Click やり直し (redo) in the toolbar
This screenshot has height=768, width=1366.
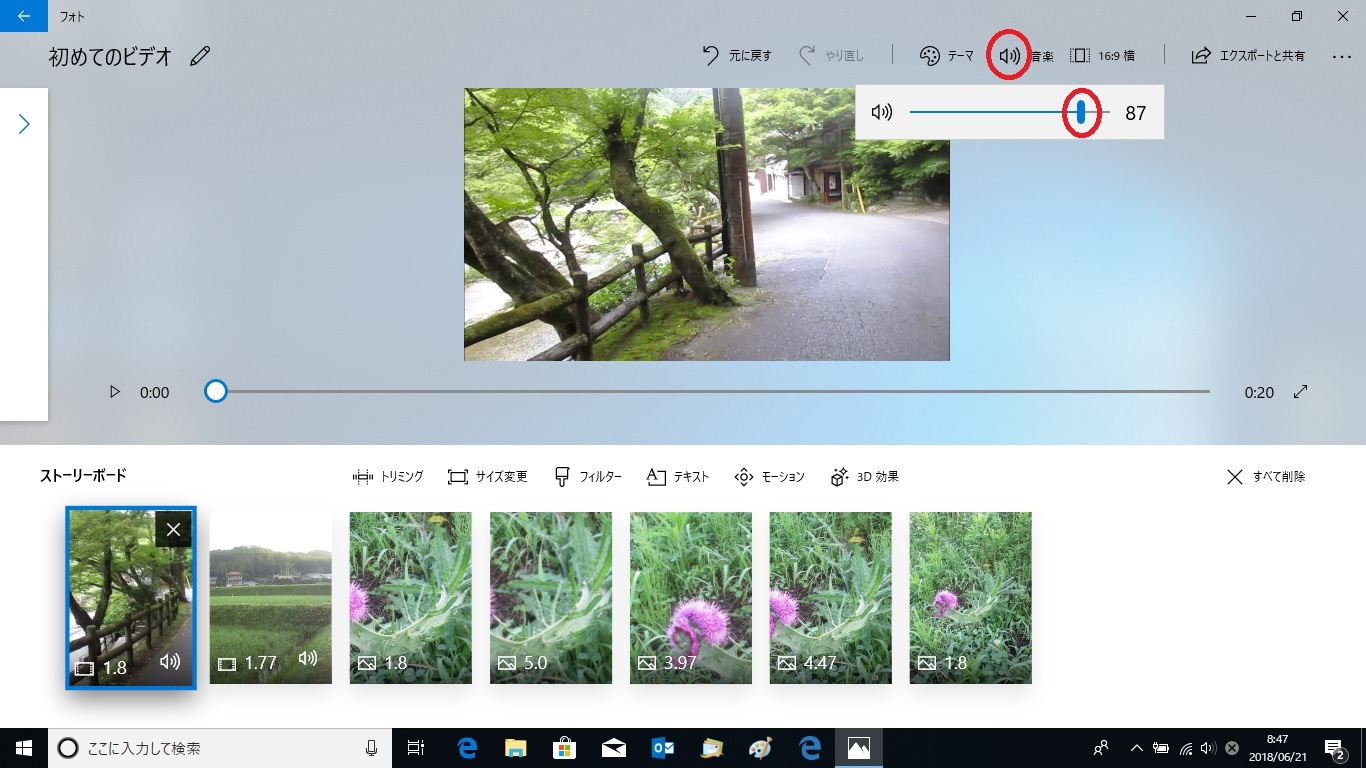point(831,56)
